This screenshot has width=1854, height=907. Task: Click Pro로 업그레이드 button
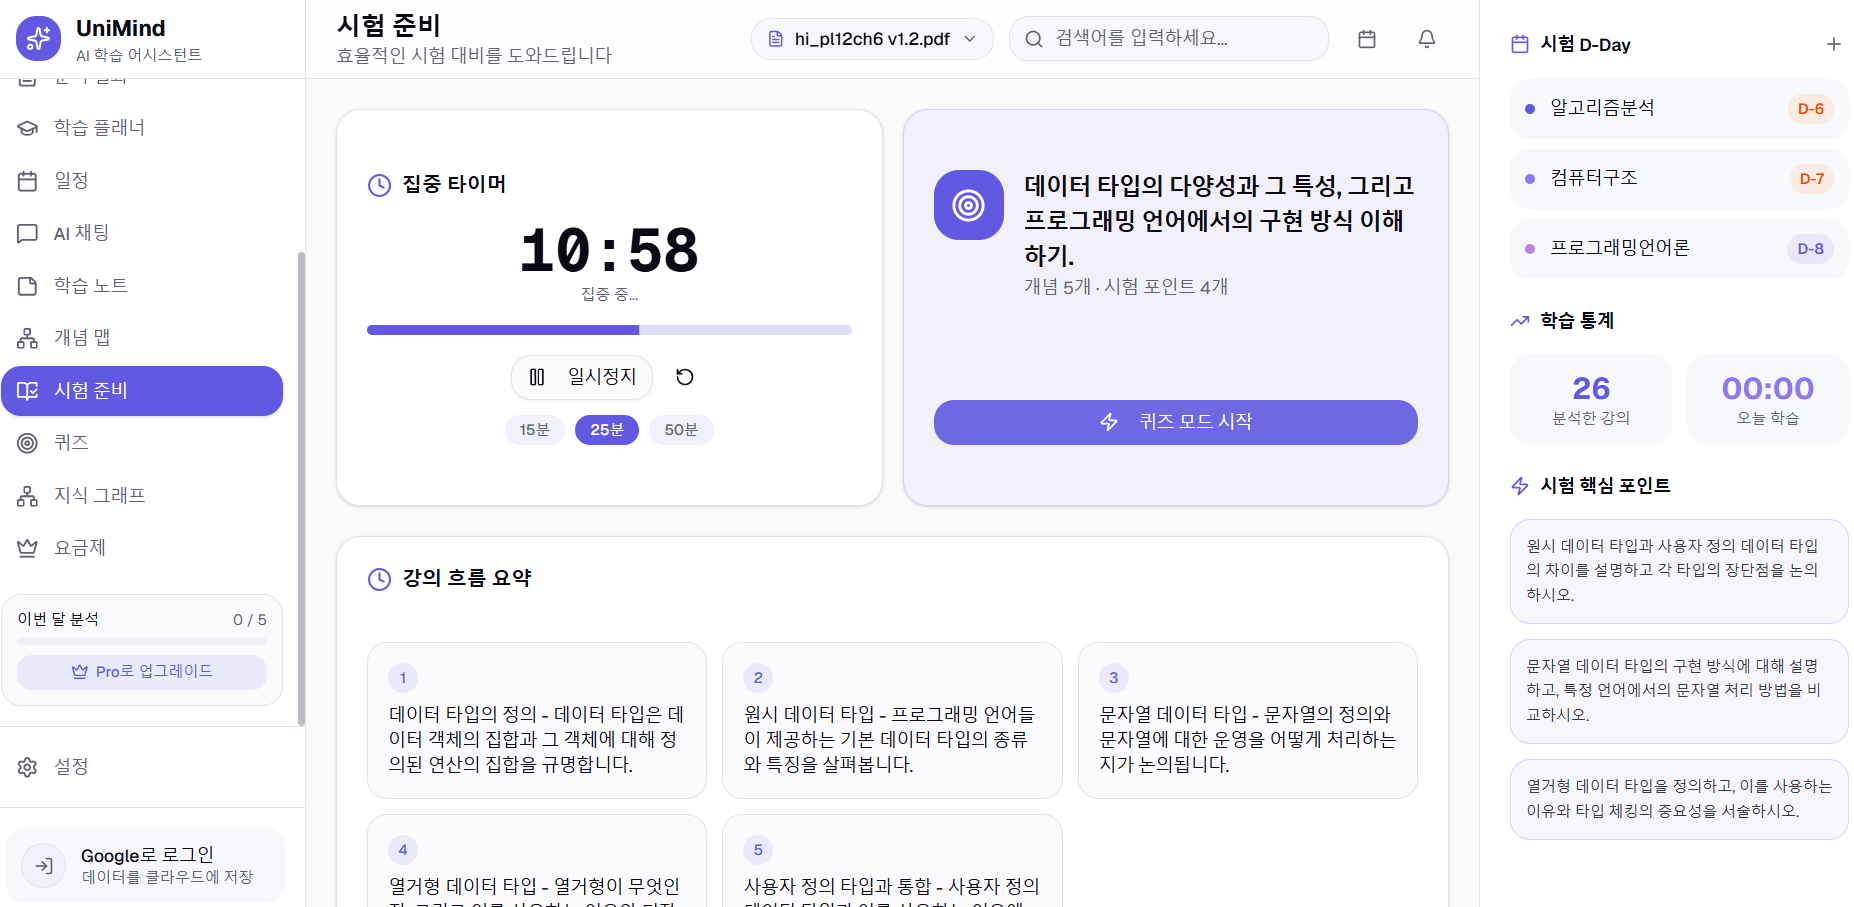[142, 672]
